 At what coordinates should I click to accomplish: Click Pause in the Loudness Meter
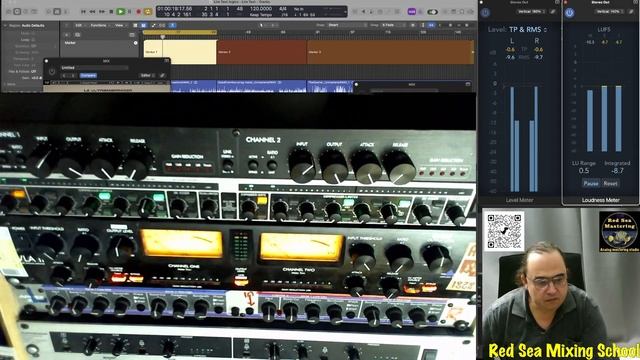click(x=591, y=184)
